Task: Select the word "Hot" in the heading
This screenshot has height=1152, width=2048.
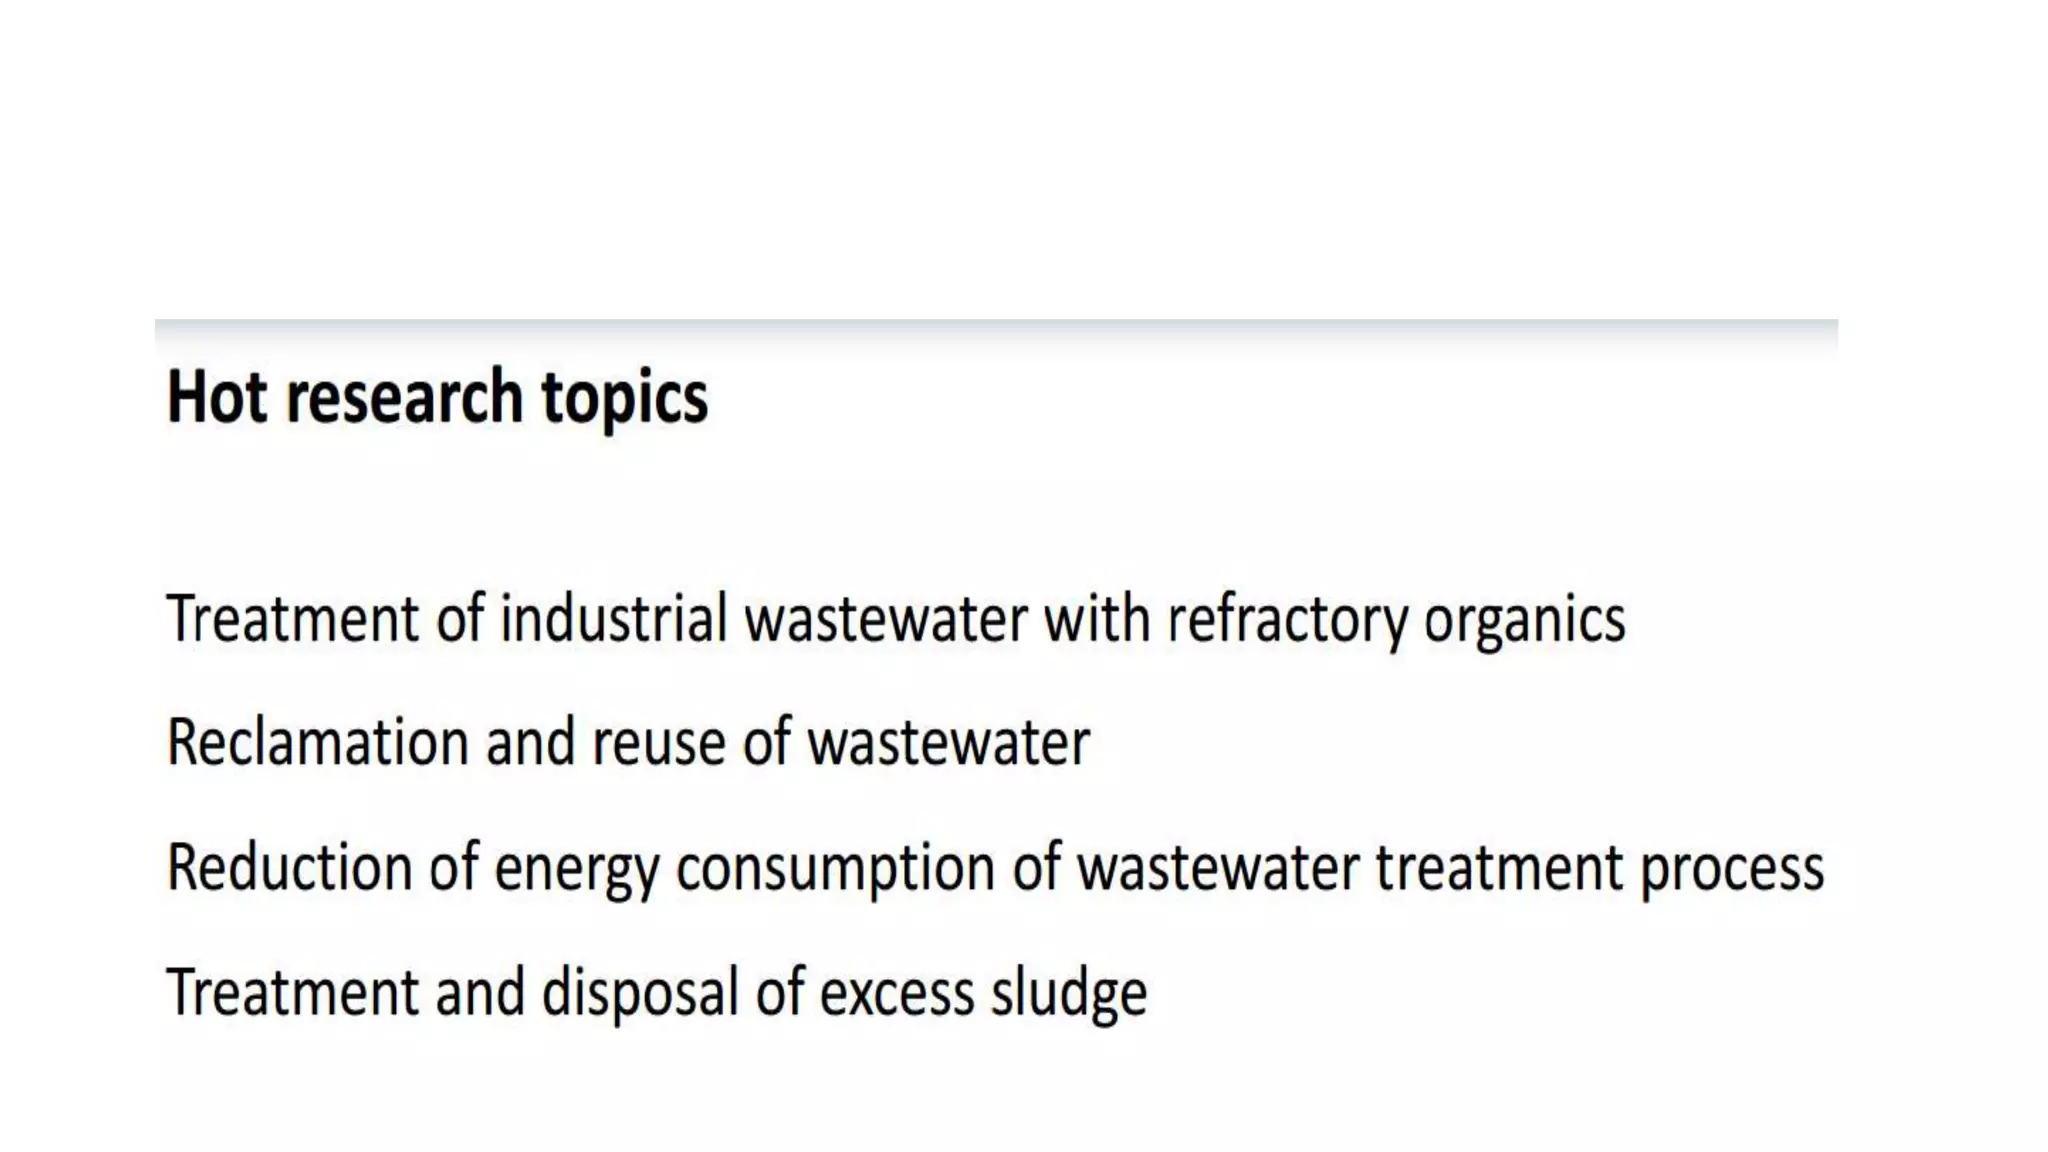Action: tap(217, 396)
